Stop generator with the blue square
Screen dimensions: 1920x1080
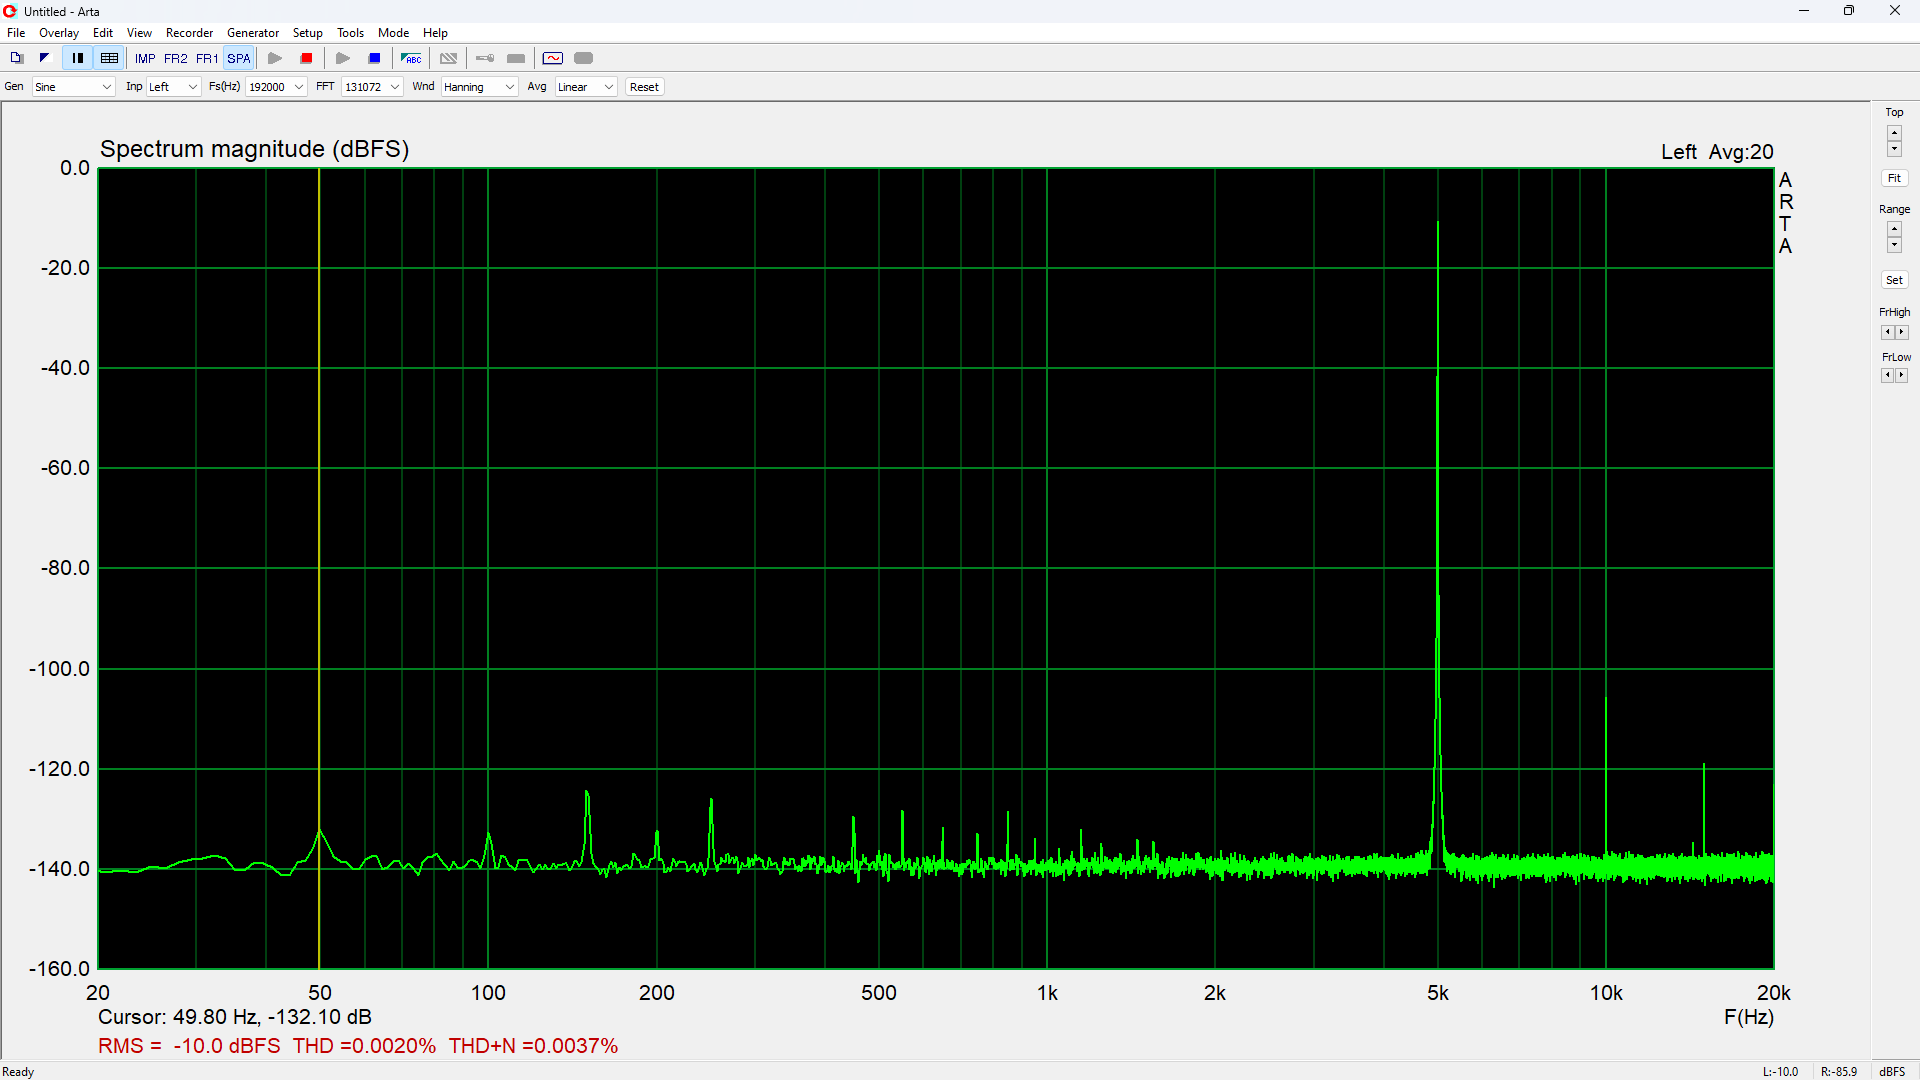click(375, 58)
